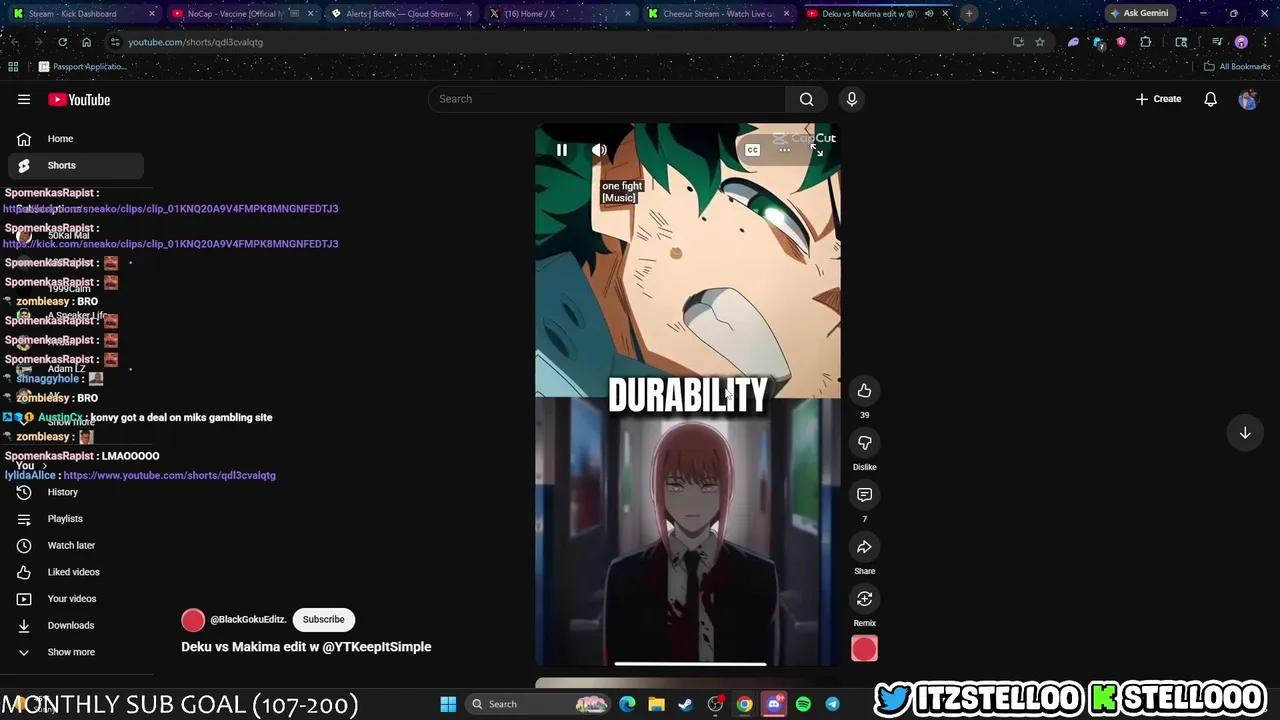The image size is (1280, 720).
Task: Select Home in the sidebar
Action: coord(75,139)
